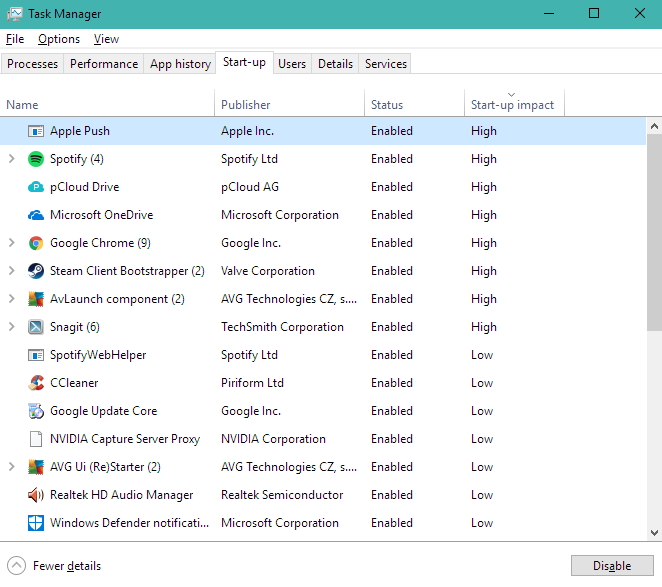Screen dimensions: 662x587
Task: Minimize the Task Manager window
Action: point(549,14)
